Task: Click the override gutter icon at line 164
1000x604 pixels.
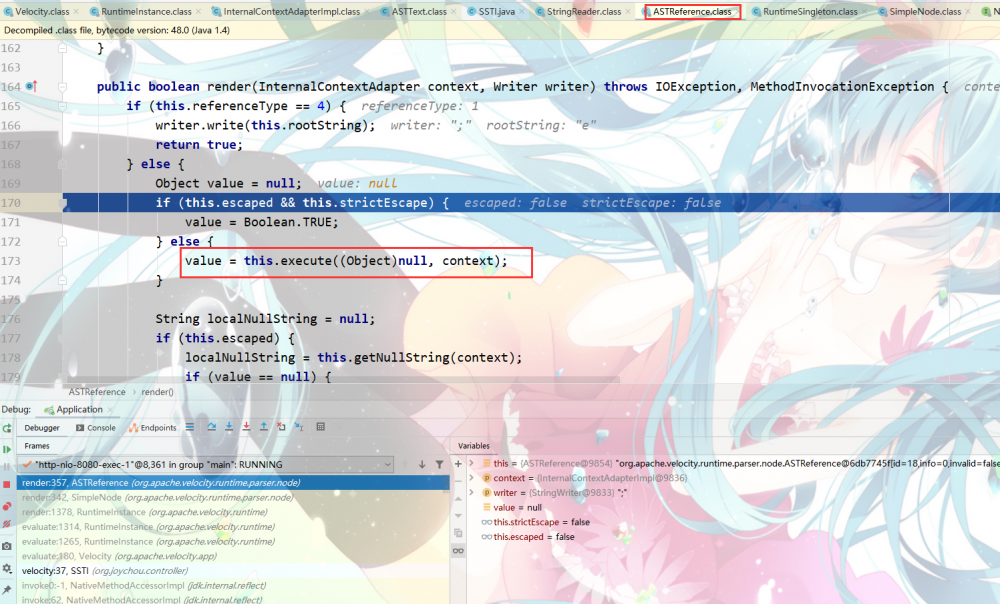Action: [x=31, y=86]
